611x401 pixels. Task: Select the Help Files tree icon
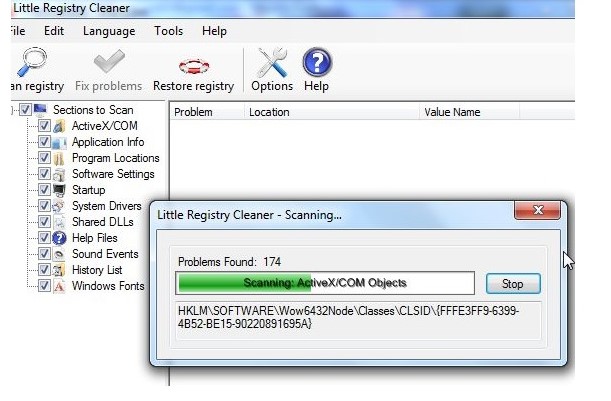pos(59,238)
